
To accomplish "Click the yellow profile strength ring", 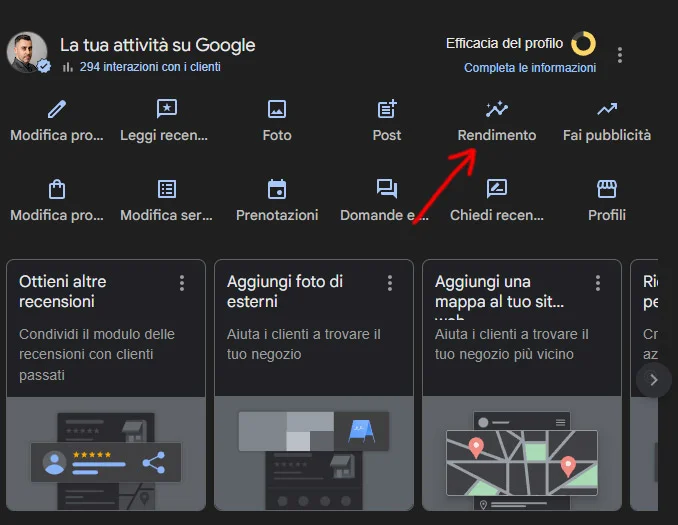I will click(x=583, y=44).
